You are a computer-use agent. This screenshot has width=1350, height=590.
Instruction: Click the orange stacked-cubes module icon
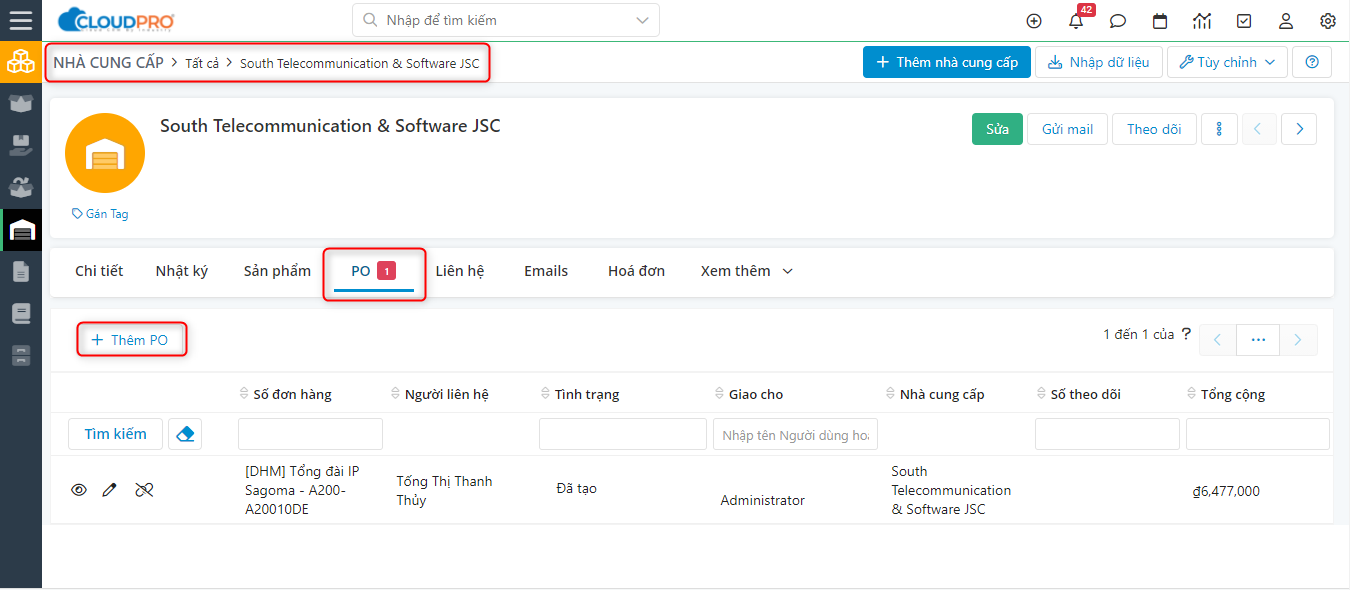coord(21,62)
